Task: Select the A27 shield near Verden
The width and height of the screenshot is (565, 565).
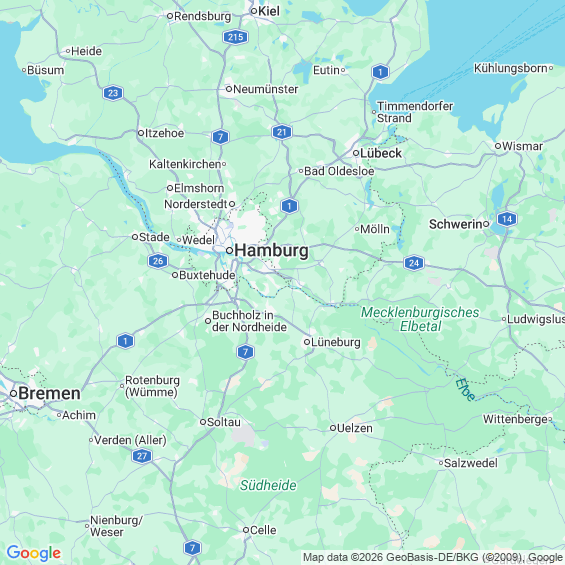Action: [142, 456]
